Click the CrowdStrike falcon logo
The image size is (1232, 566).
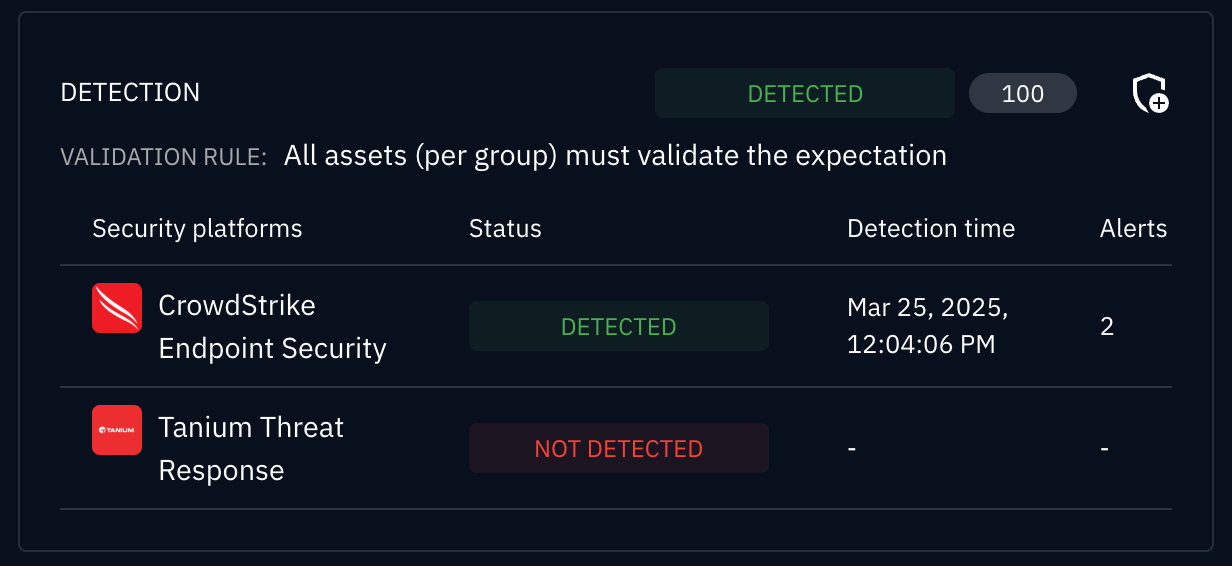pos(117,307)
